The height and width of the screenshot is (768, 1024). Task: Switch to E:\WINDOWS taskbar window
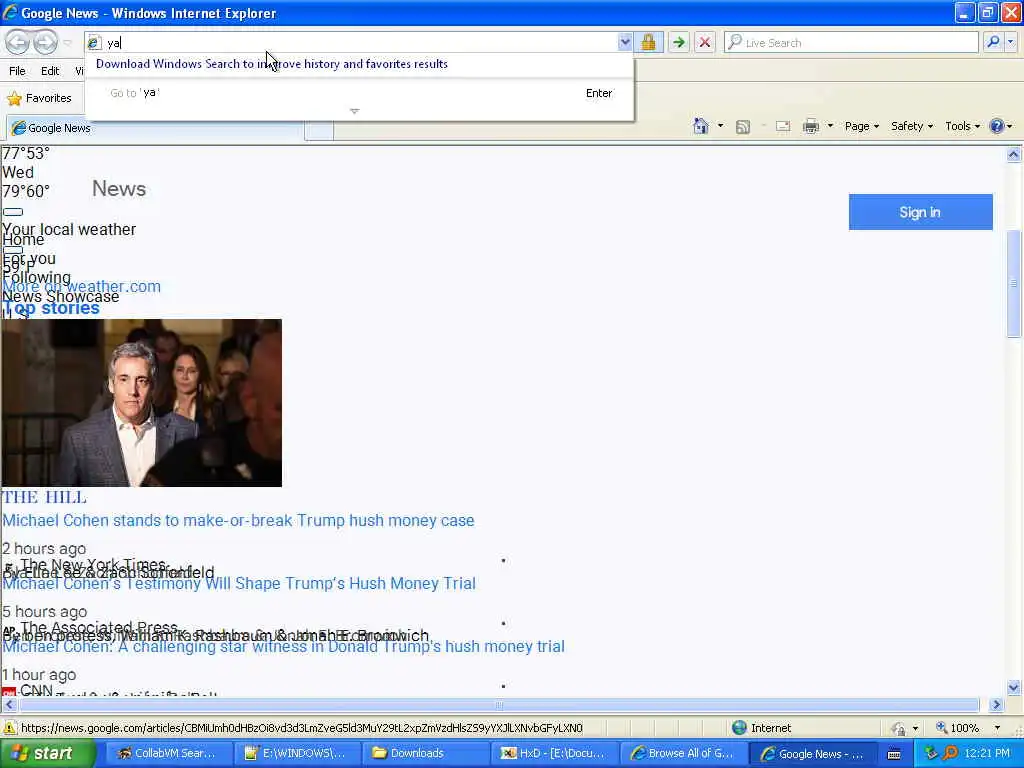pyautogui.click(x=296, y=754)
